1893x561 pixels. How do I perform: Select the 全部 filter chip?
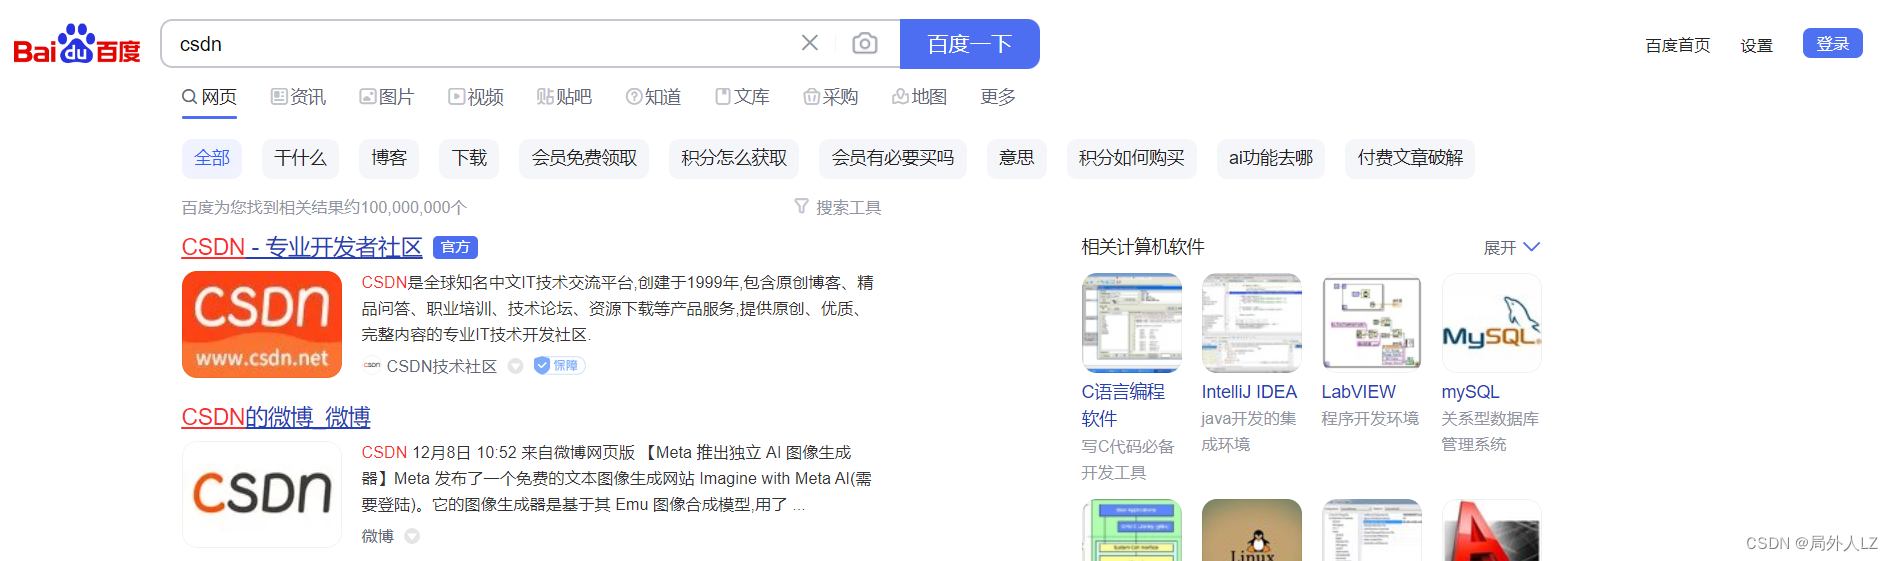(212, 158)
